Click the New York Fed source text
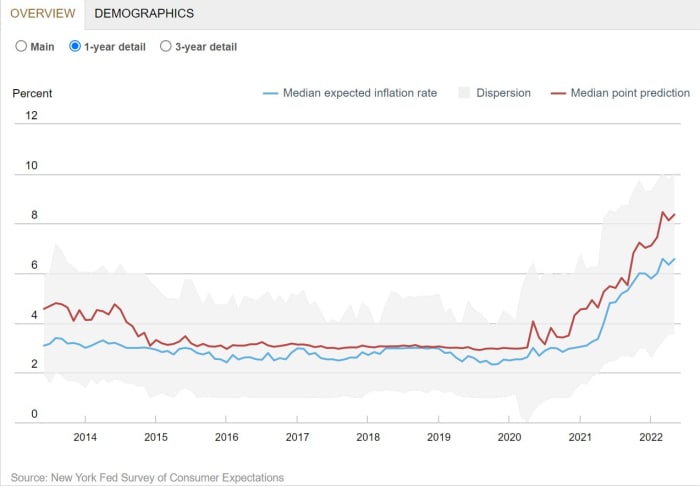 tap(147, 477)
